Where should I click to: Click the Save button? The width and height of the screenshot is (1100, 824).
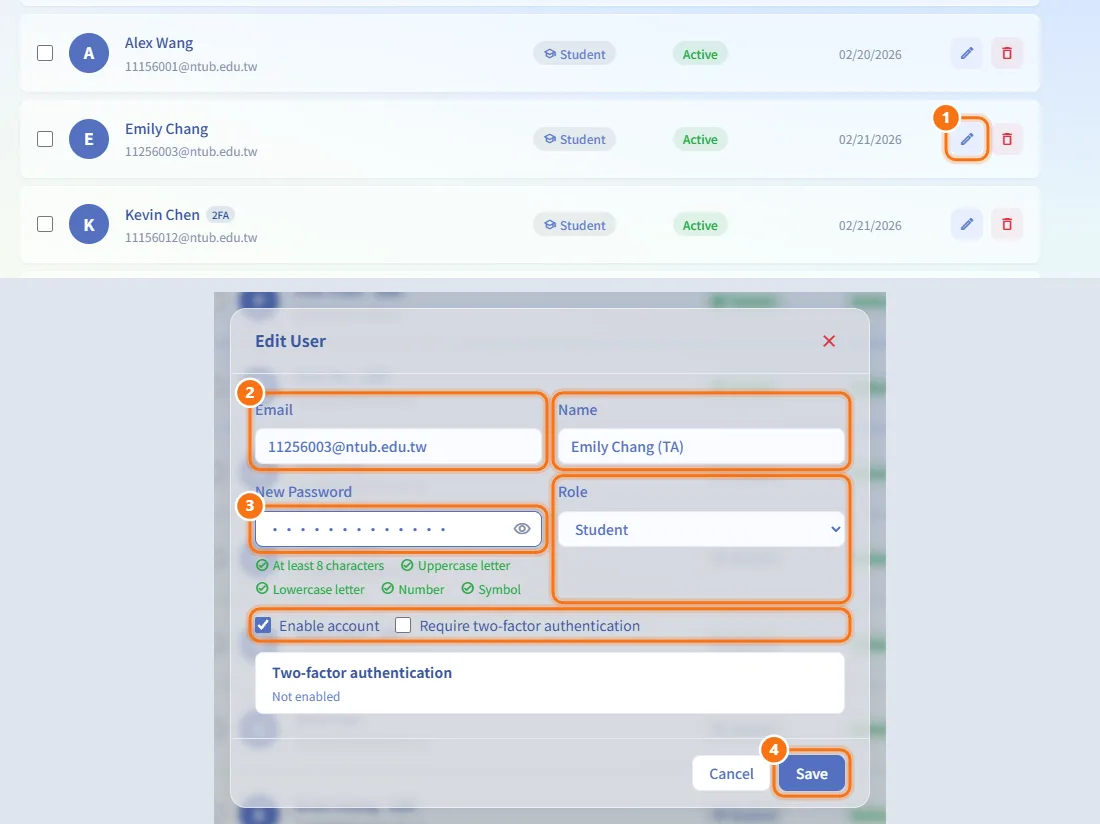pos(812,774)
